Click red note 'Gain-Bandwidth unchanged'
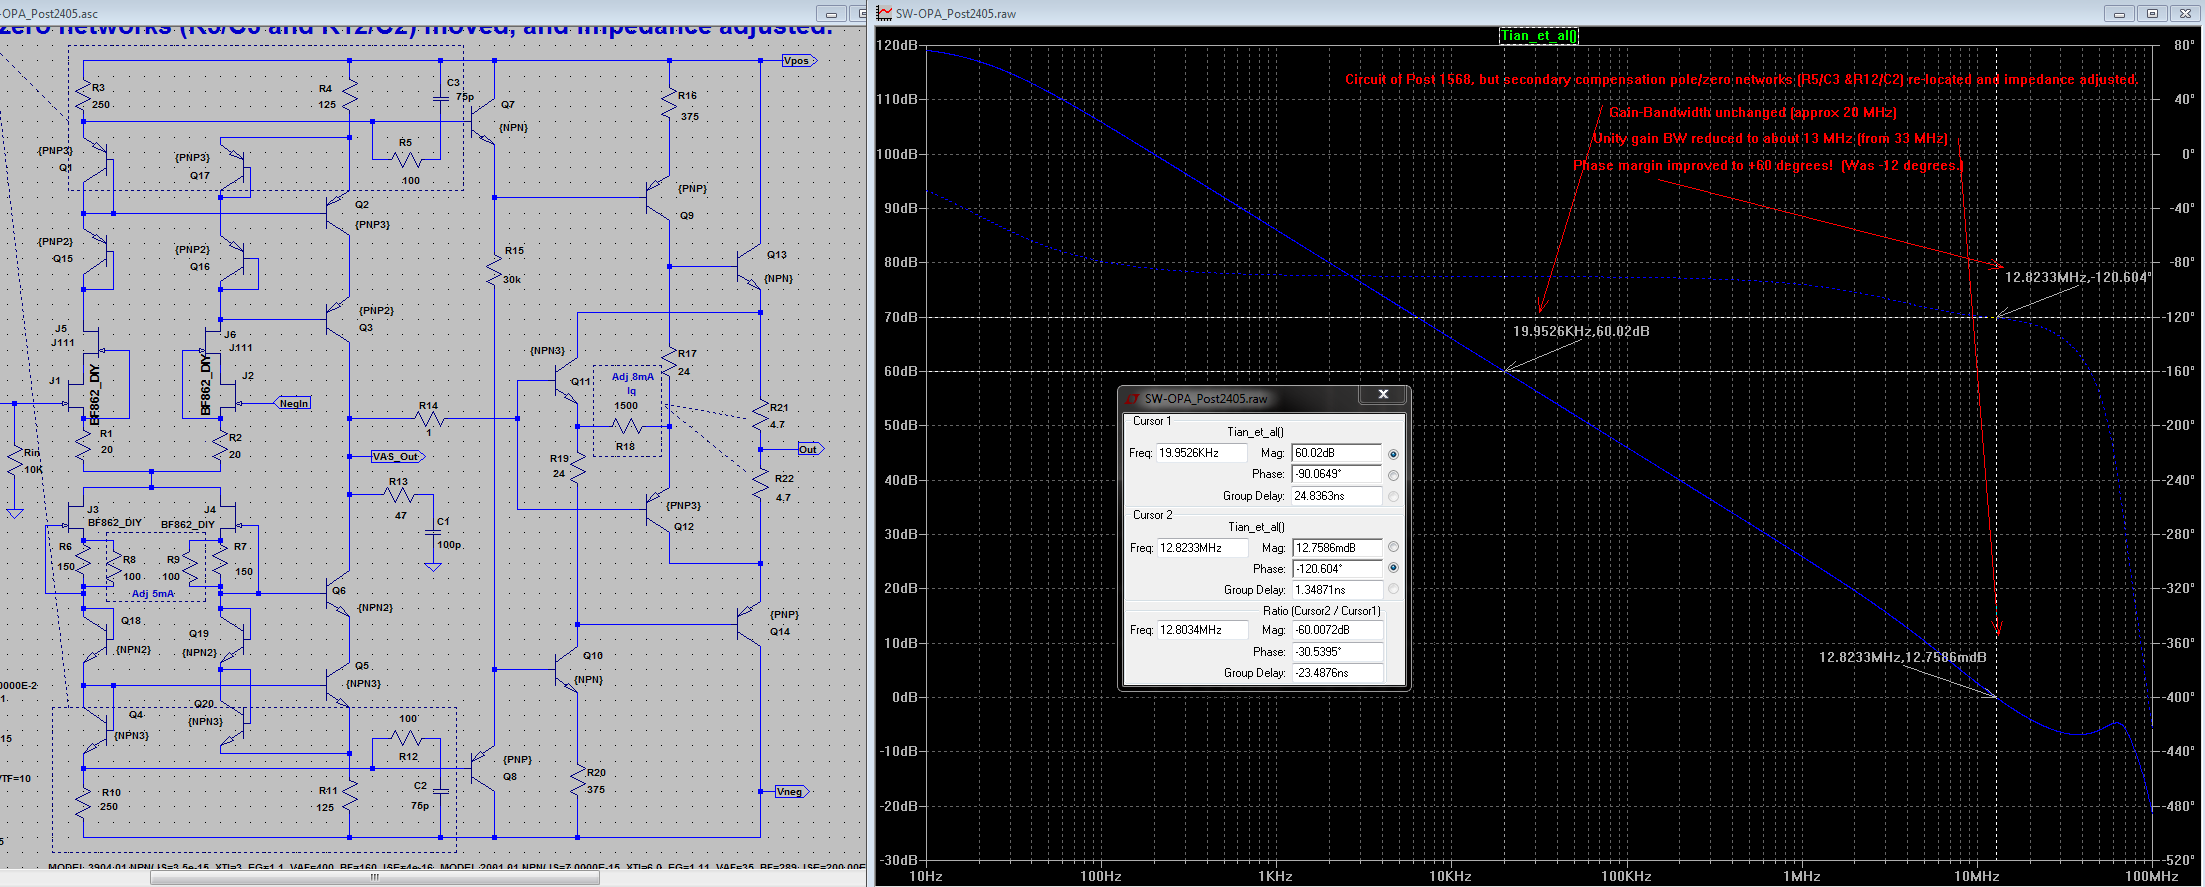Screen dimensions: 2205x887 pos(1752,113)
